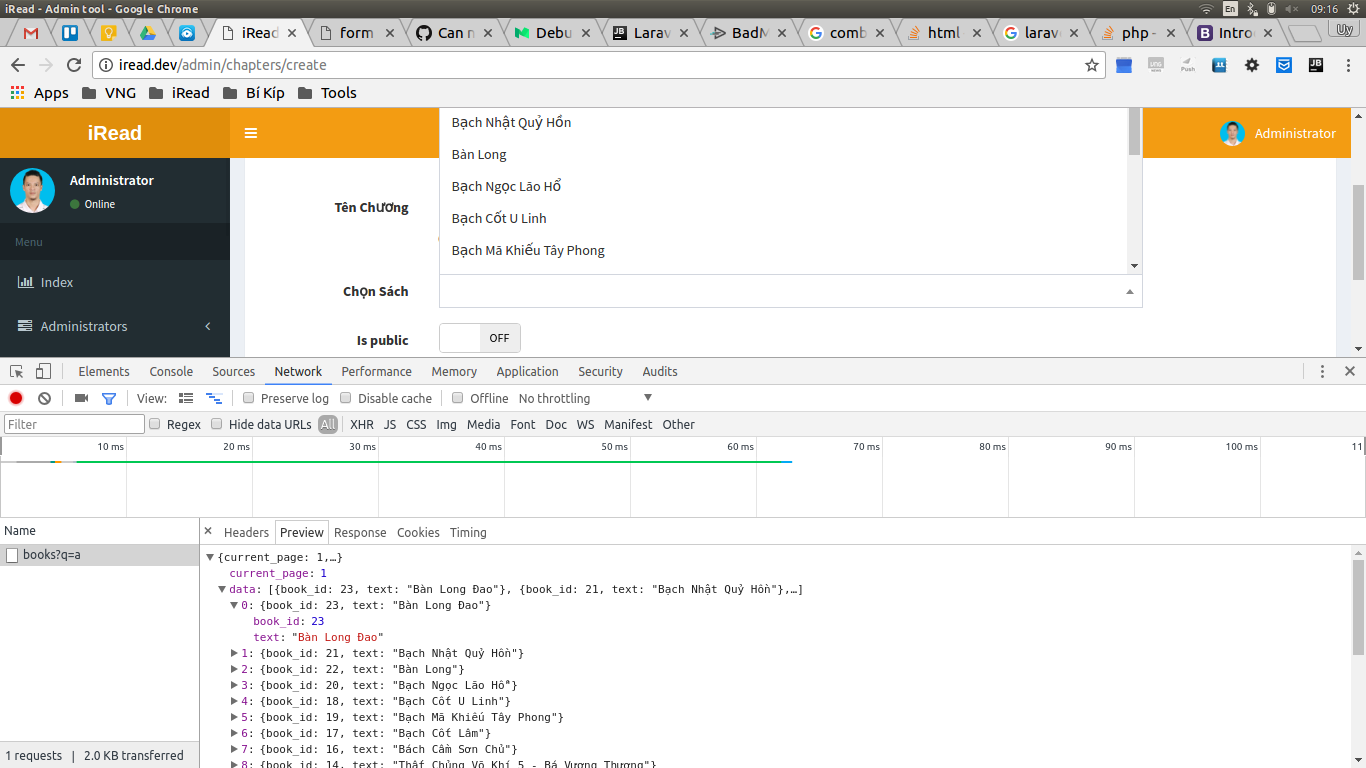Switch to the Response tab
Image resolution: width=1366 pixels, height=768 pixels.
(359, 532)
